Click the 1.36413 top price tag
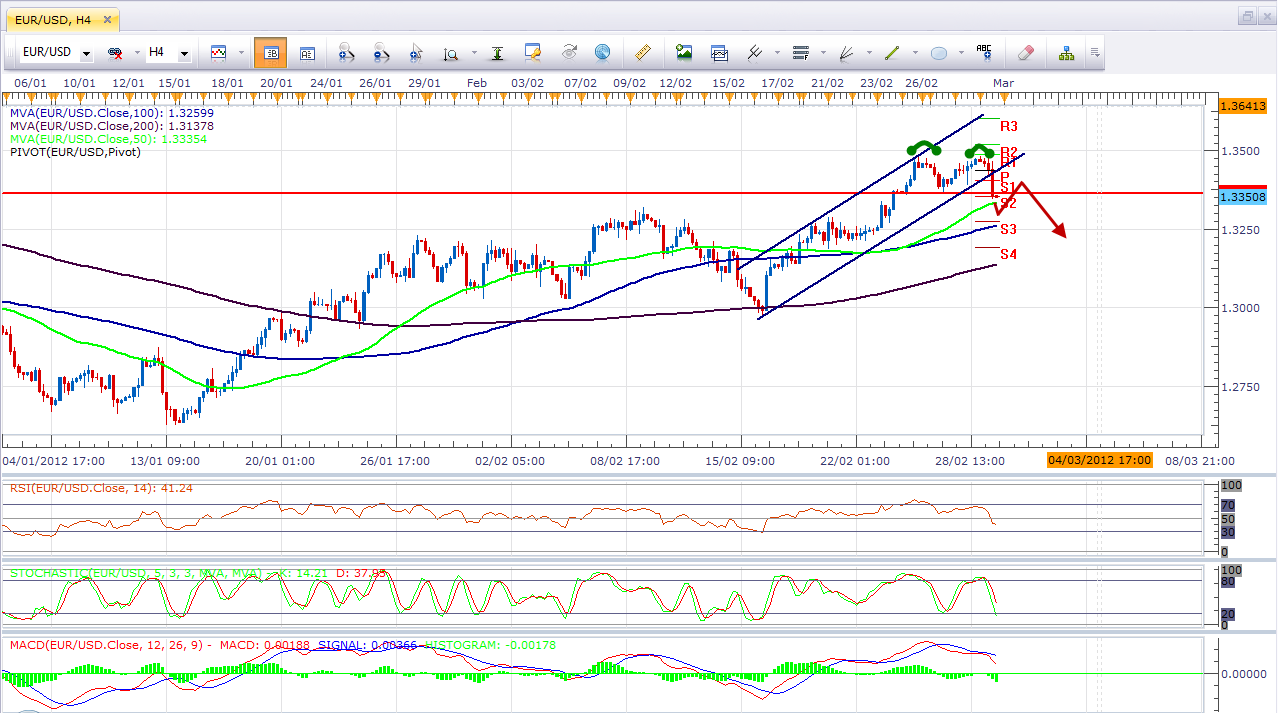The width and height of the screenshot is (1278, 713). click(1243, 105)
